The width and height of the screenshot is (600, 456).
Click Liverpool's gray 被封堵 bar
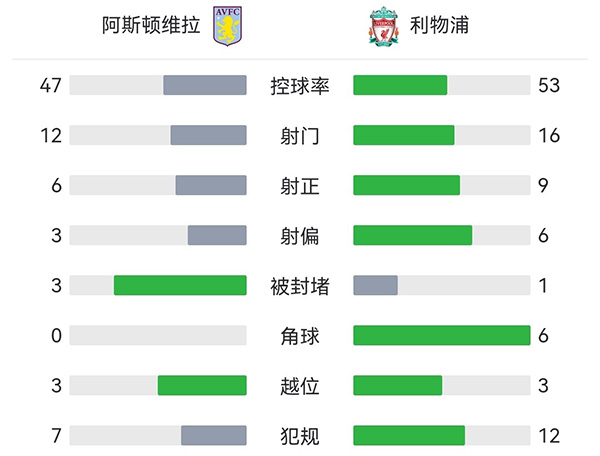[x=375, y=286]
